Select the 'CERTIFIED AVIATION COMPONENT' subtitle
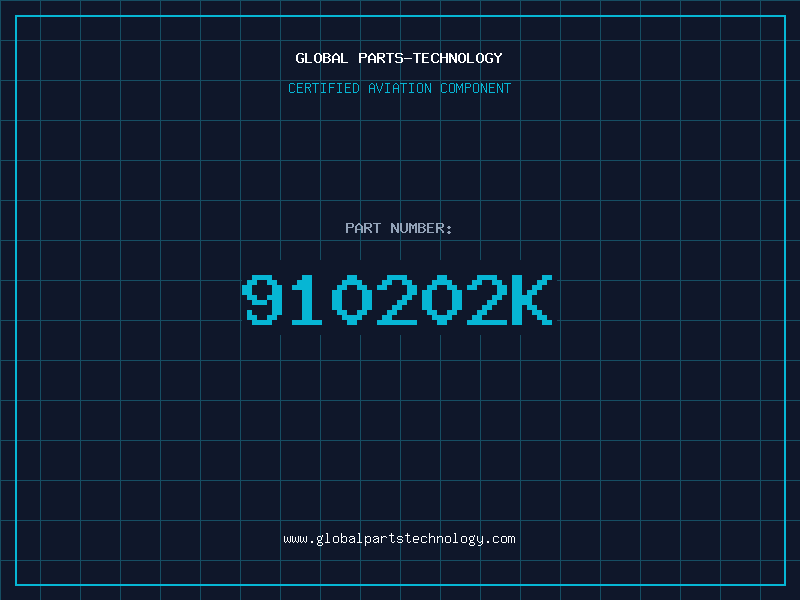Image resolution: width=800 pixels, height=600 pixels. tap(399, 88)
